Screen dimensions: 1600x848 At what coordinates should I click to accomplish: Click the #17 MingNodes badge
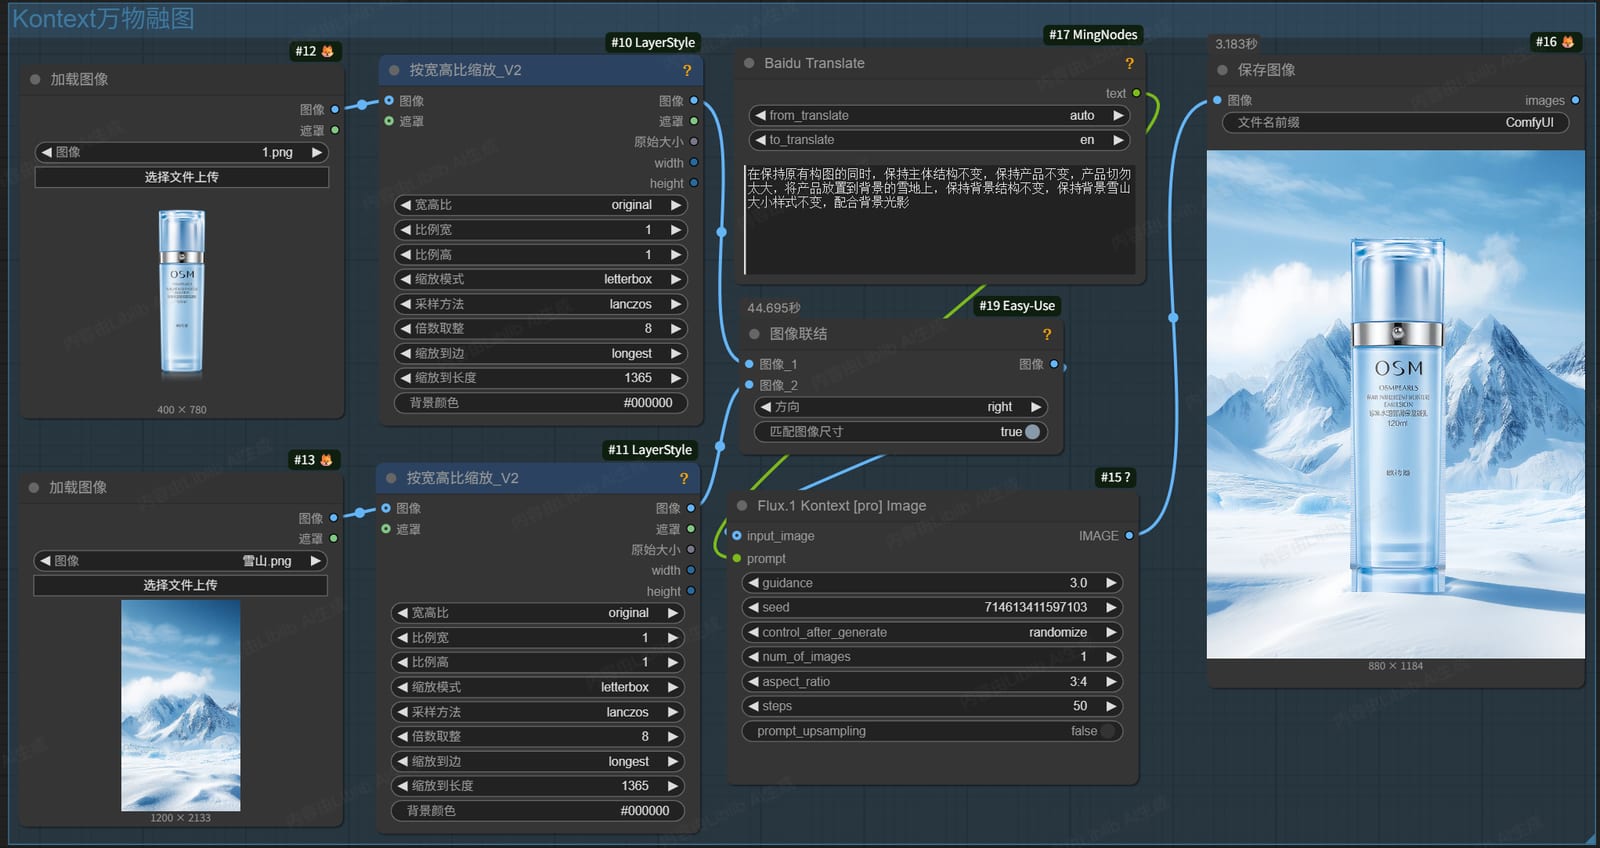pyautogui.click(x=1093, y=34)
